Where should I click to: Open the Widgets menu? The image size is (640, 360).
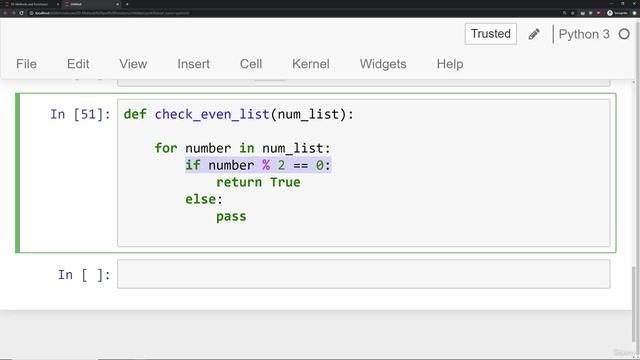click(x=383, y=64)
